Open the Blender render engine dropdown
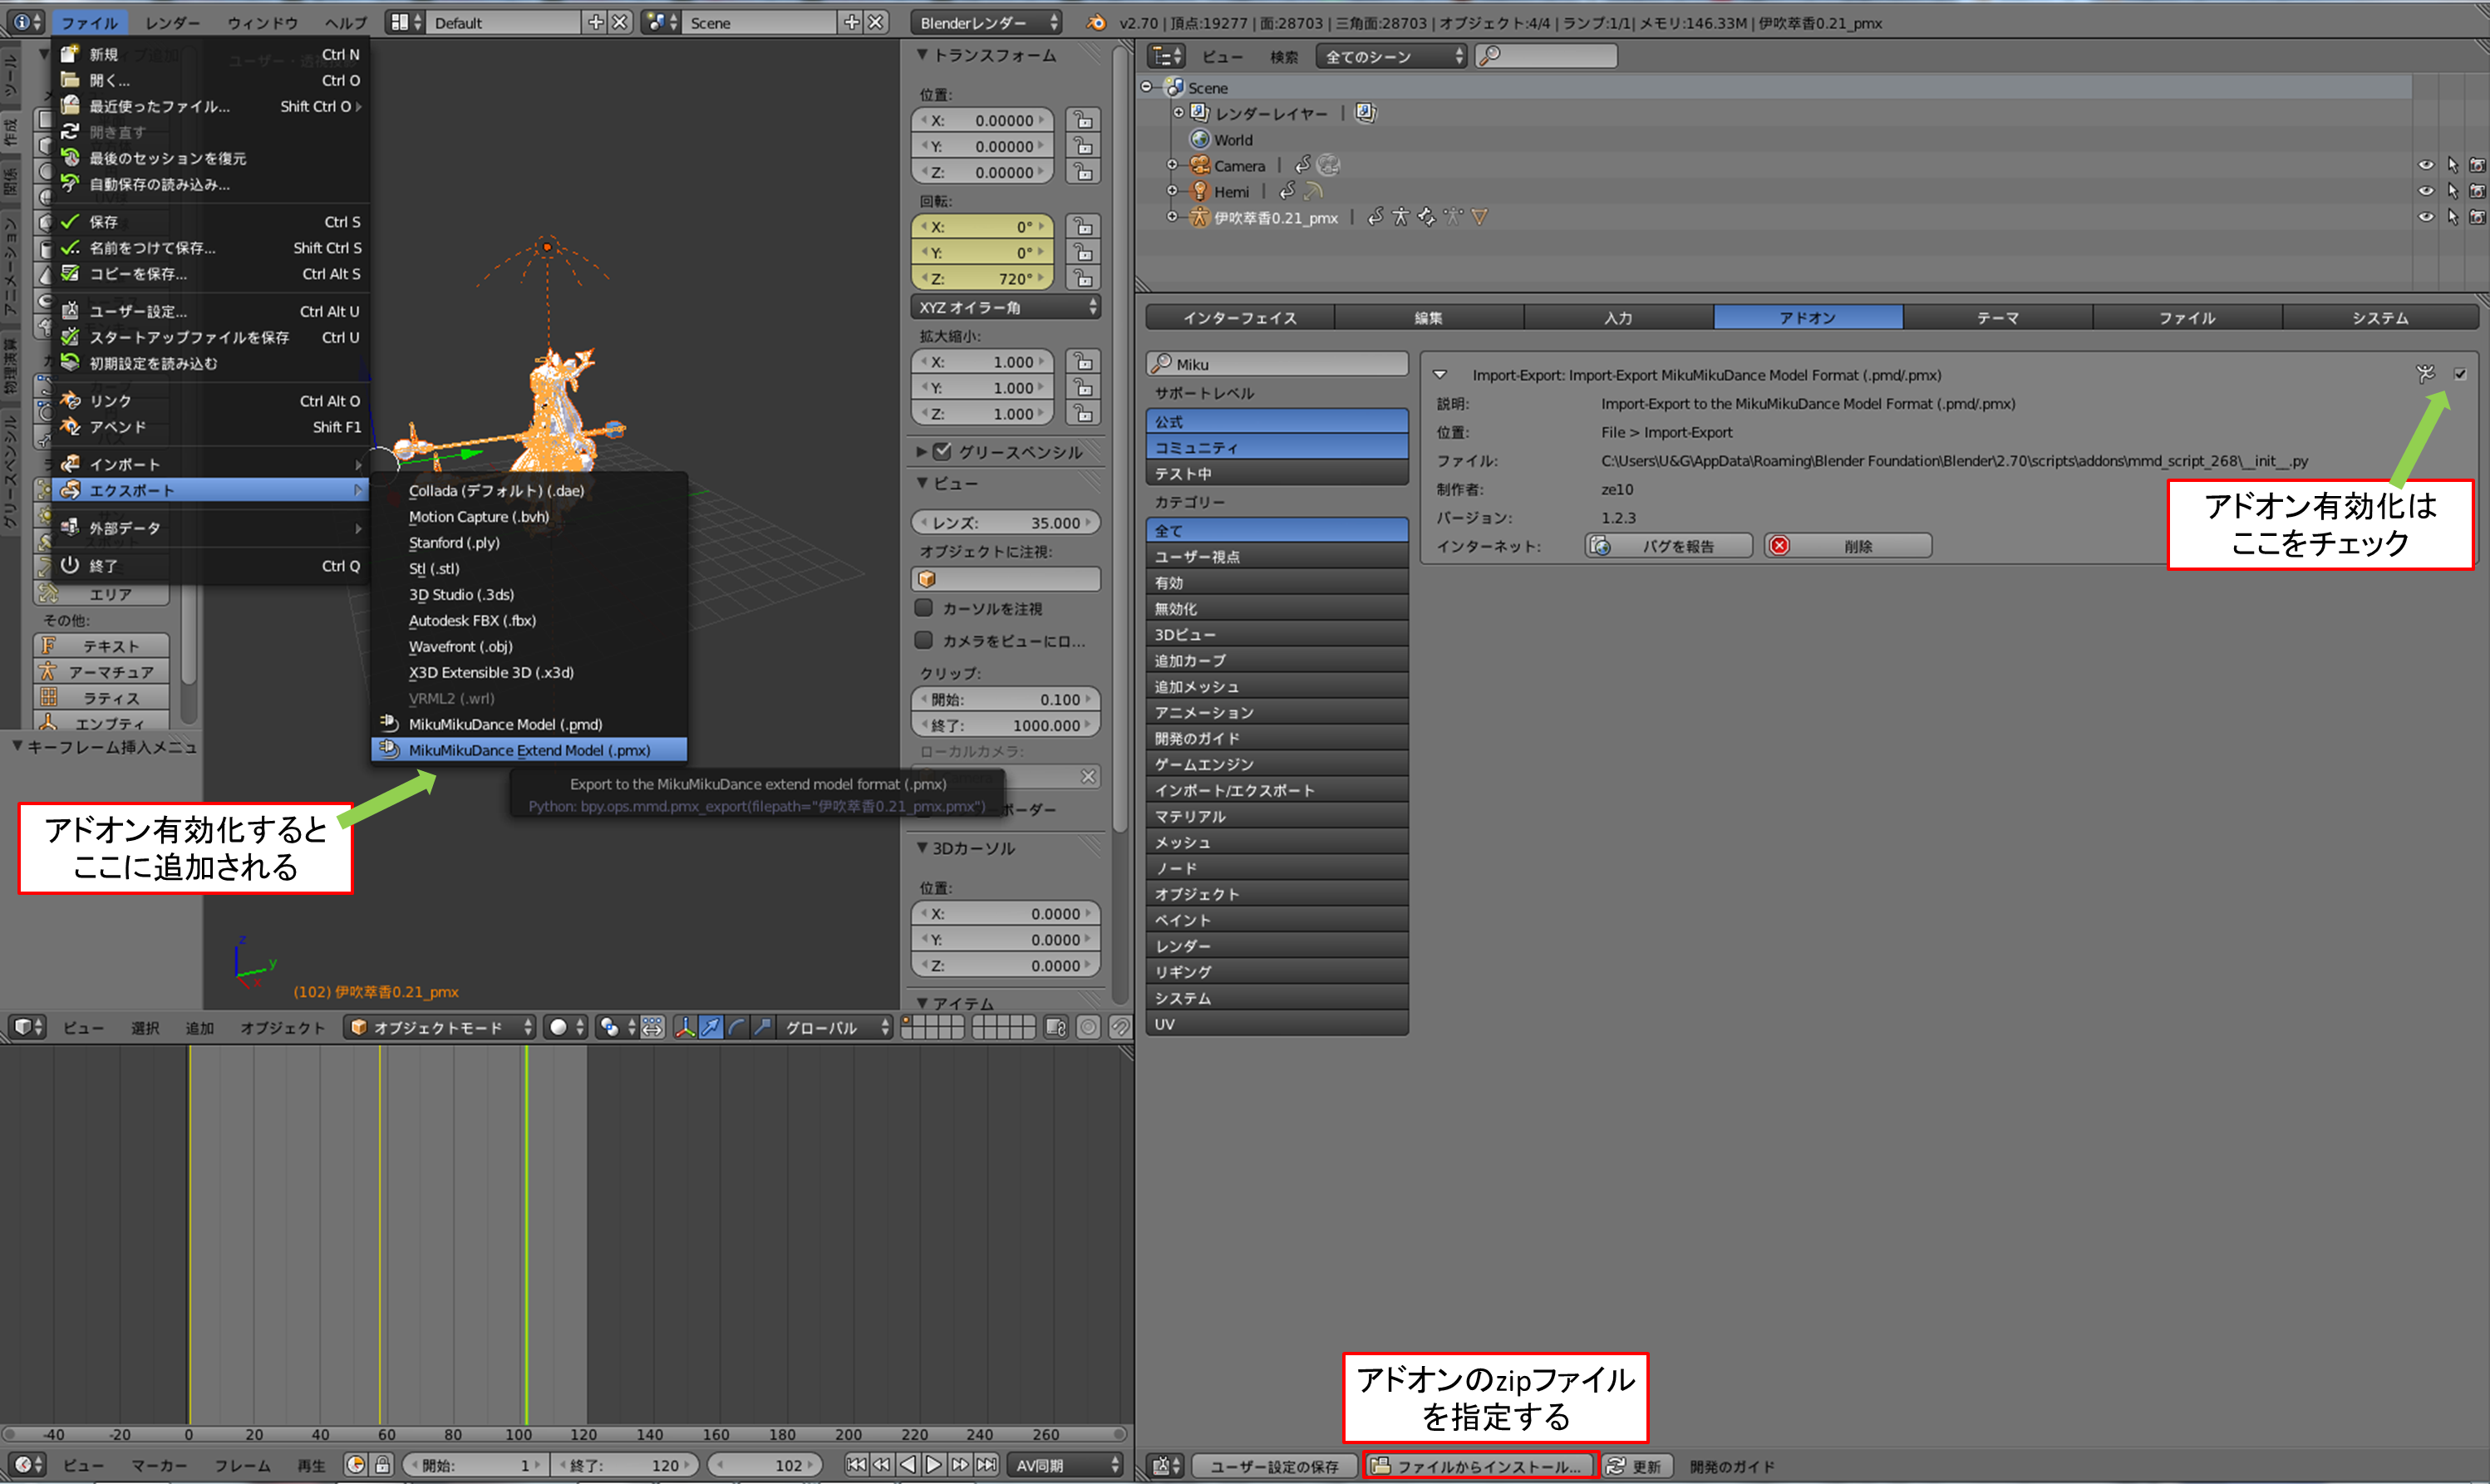Viewport: 2490px width, 1484px height. [986, 22]
